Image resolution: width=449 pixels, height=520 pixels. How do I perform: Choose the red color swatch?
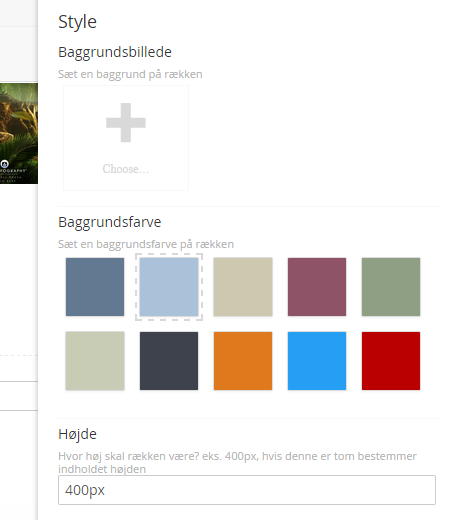pos(391,361)
